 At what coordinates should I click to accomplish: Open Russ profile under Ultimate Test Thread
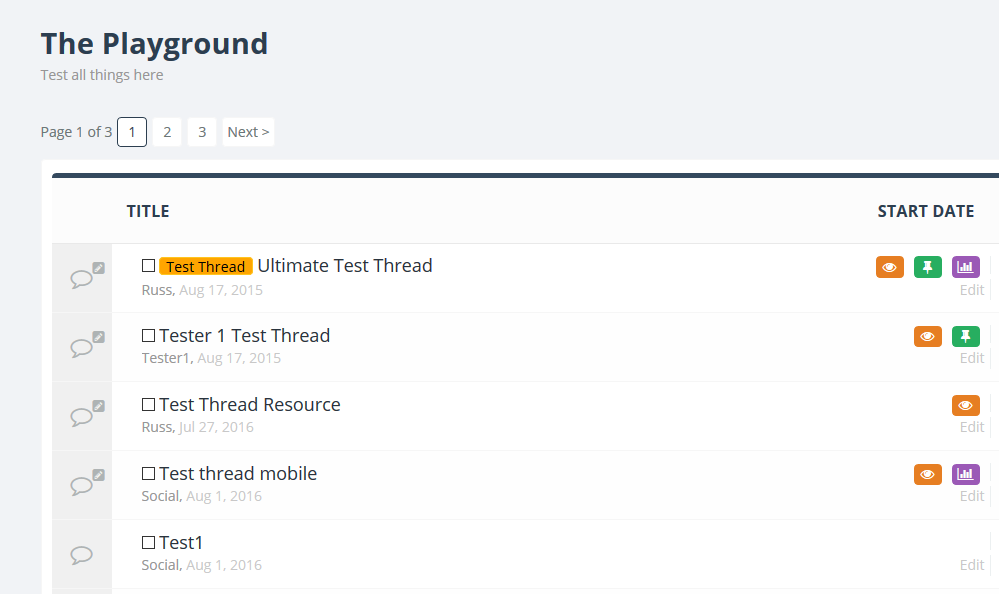157,290
